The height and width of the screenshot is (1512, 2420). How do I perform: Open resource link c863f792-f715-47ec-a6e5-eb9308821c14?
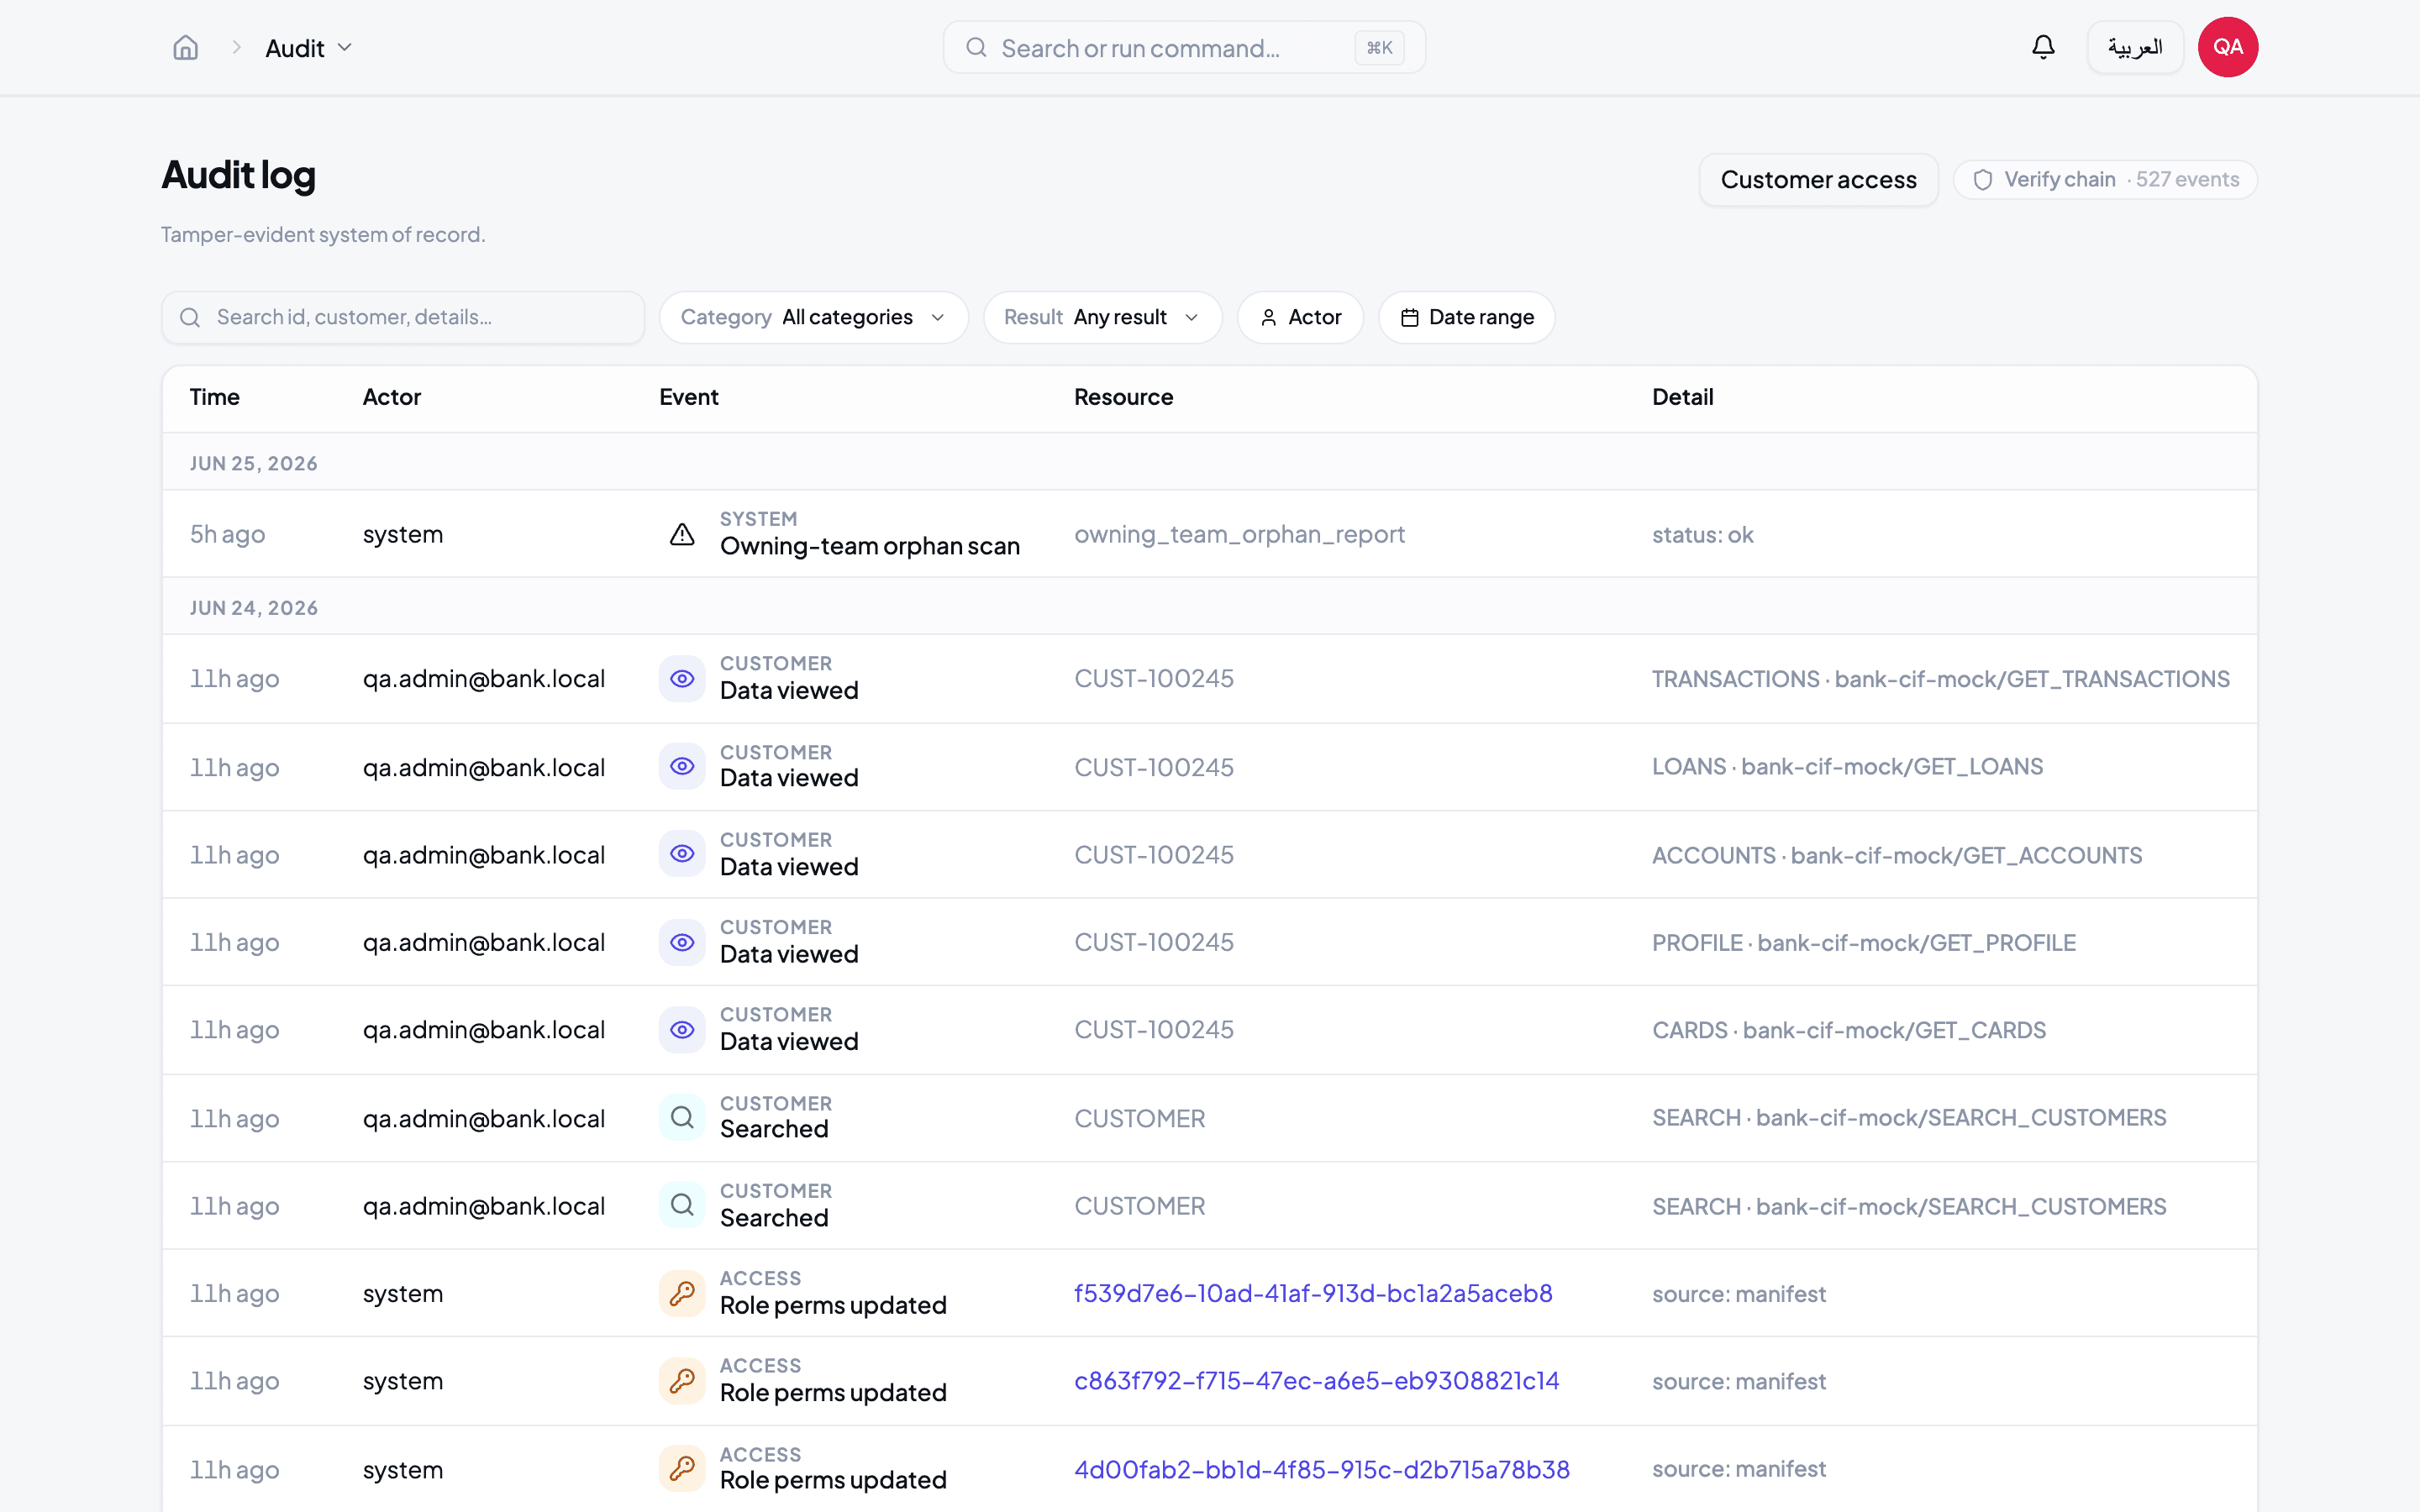[x=1316, y=1381]
